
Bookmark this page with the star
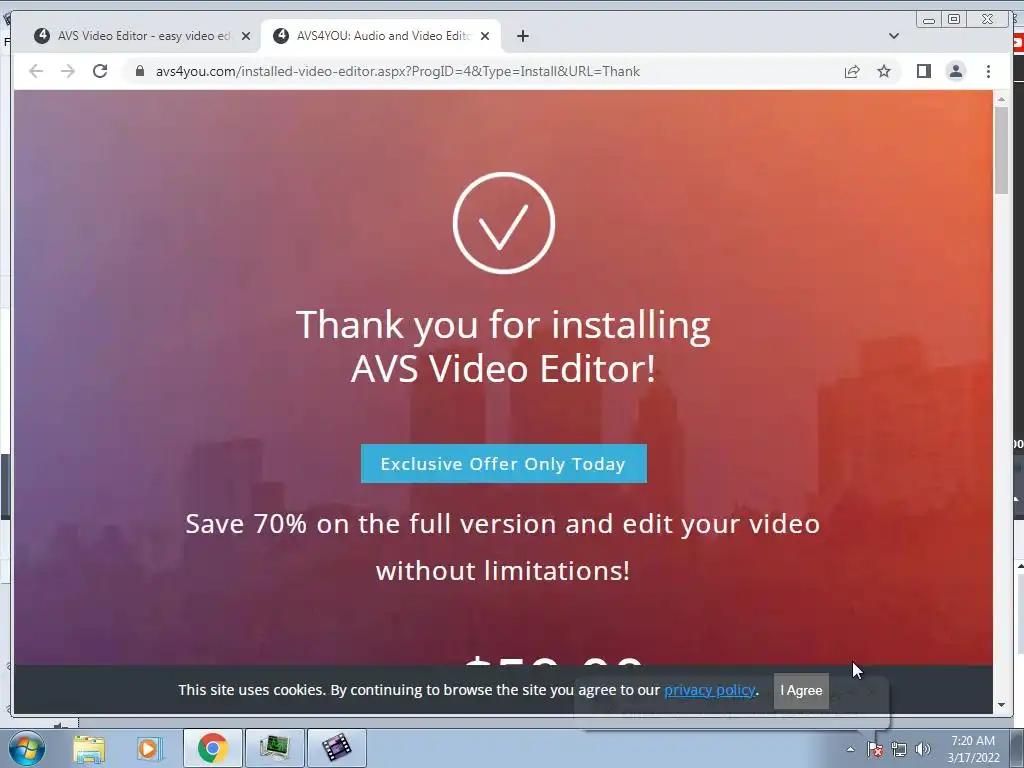coord(884,71)
